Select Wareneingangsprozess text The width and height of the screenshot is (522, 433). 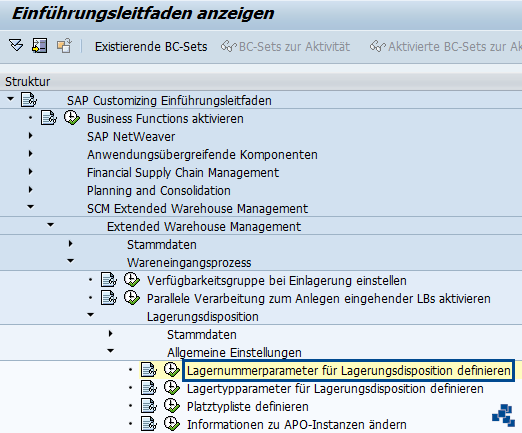click(x=189, y=263)
